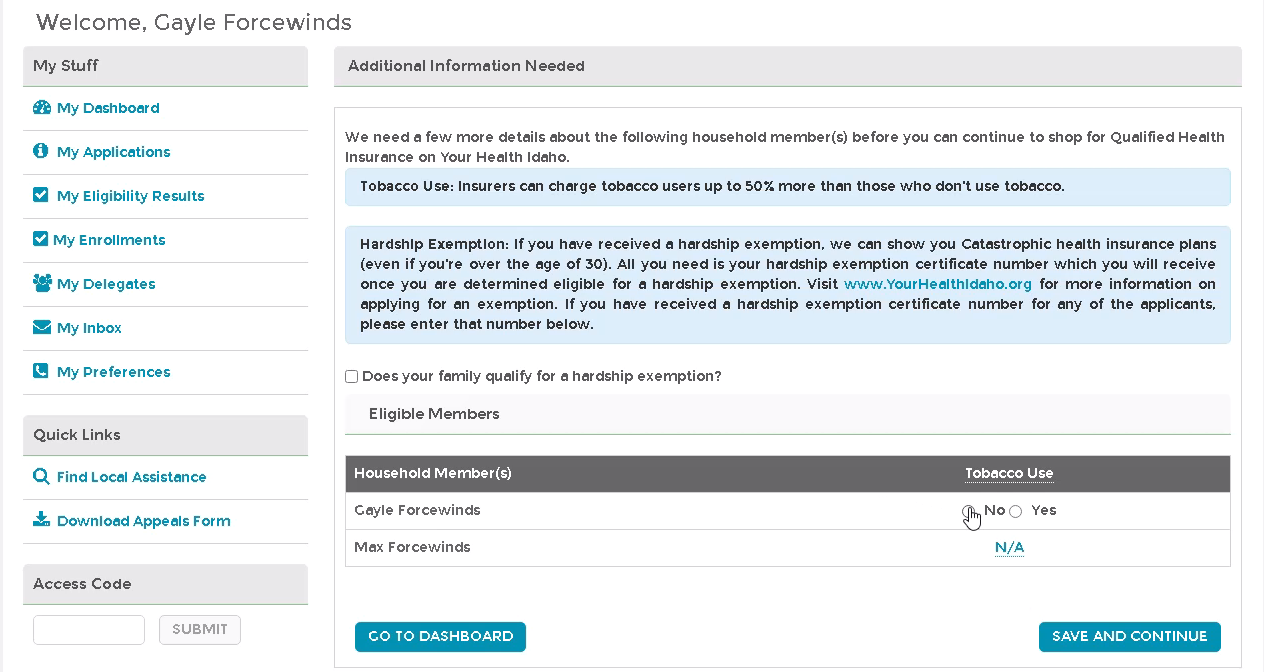Viewport: 1264px width, 672px height.
Task: Click the My Inbox envelope icon
Action: pyautogui.click(x=41, y=328)
